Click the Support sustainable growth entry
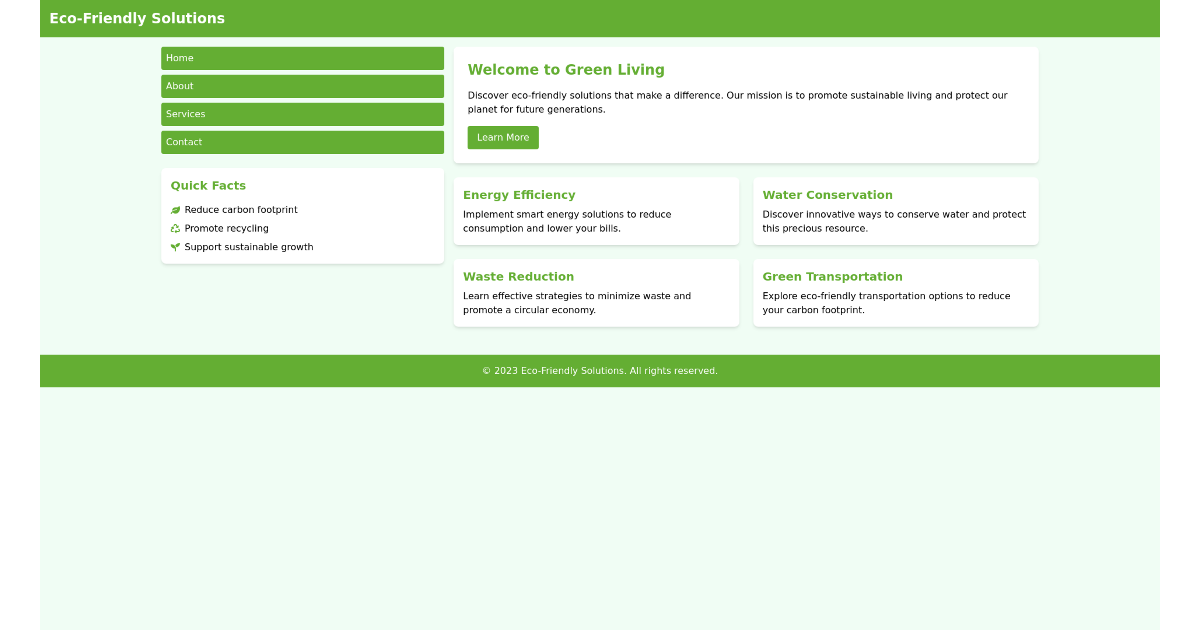The height and width of the screenshot is (630, 1200). [x=248, y=246]
